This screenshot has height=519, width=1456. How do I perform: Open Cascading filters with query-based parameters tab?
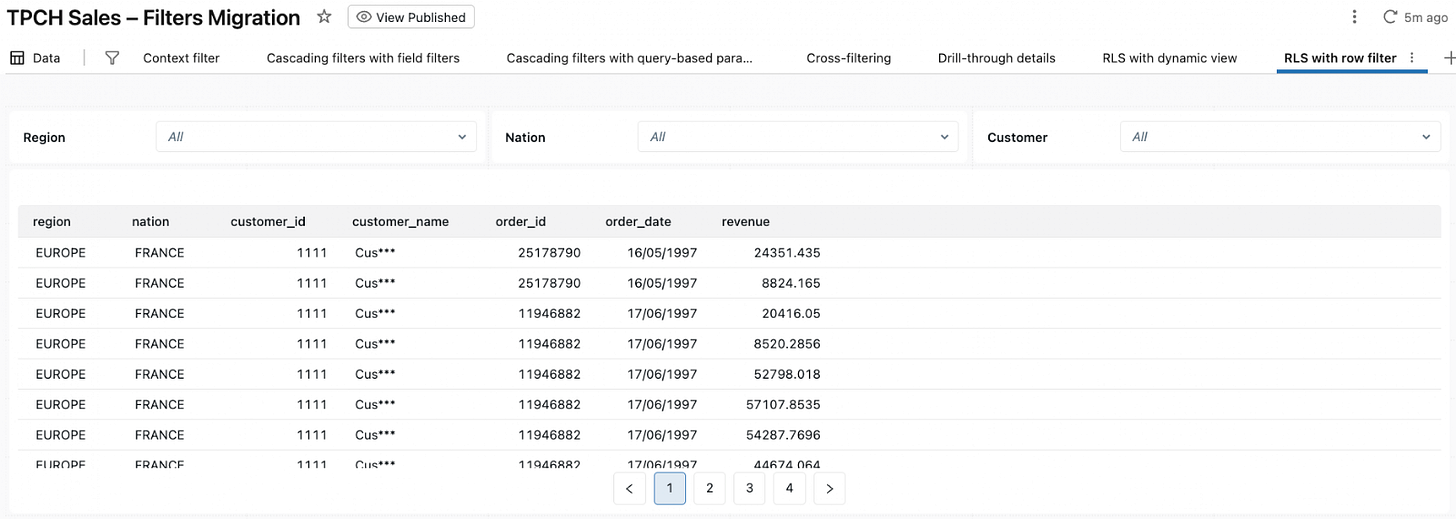point(630,58)
